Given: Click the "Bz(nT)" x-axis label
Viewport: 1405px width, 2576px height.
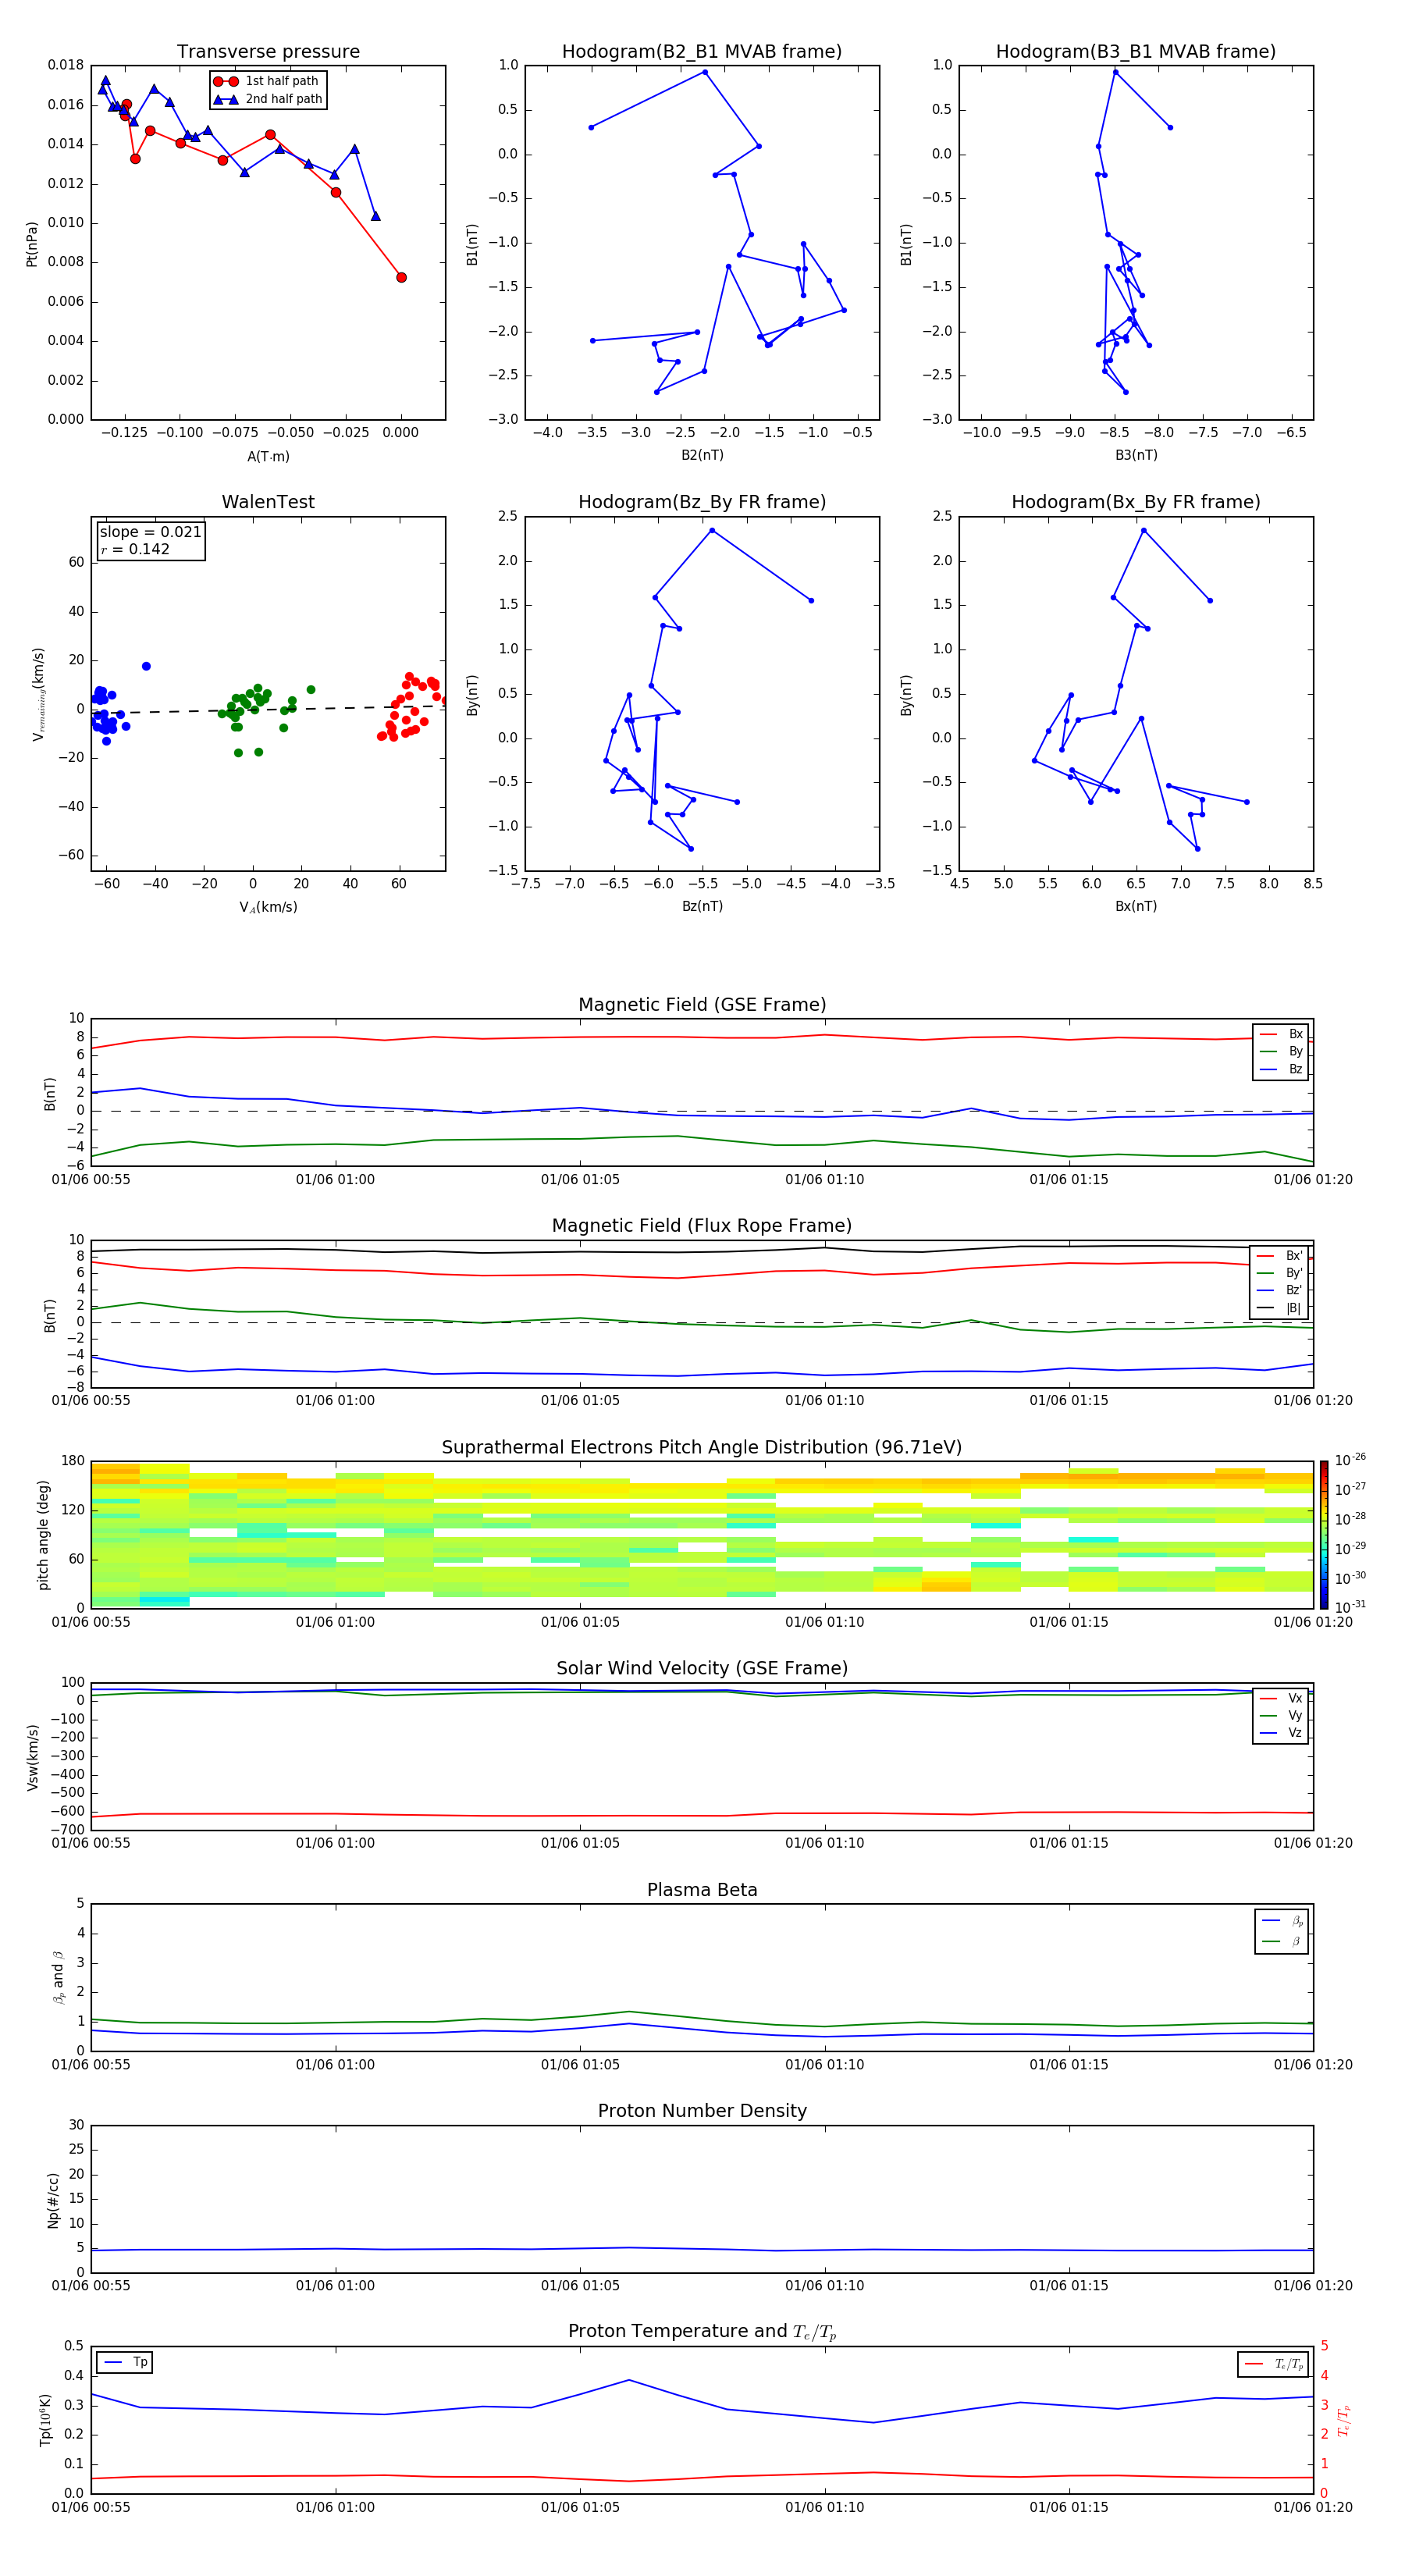Looking at the screenshot, I should click(x=702, y=906).
